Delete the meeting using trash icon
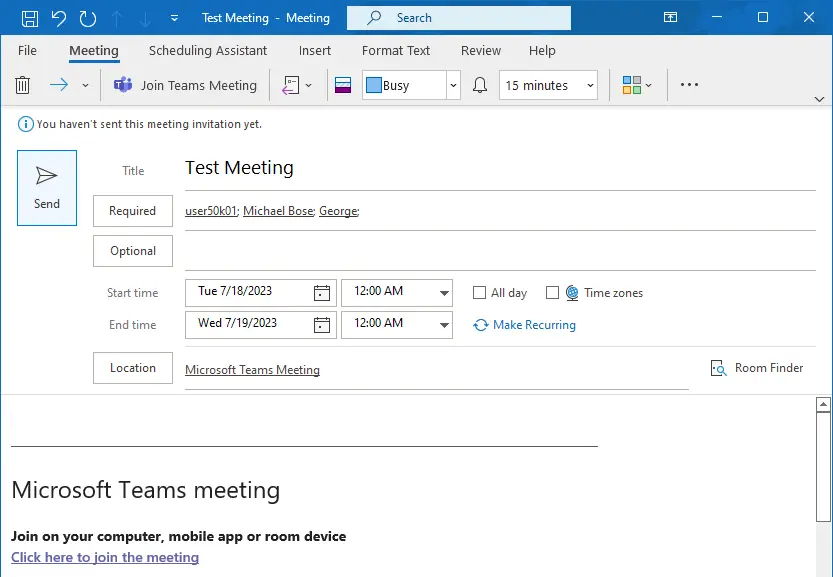Image resolution: width=833 pixels, height=577 pixels. point(22,85)
